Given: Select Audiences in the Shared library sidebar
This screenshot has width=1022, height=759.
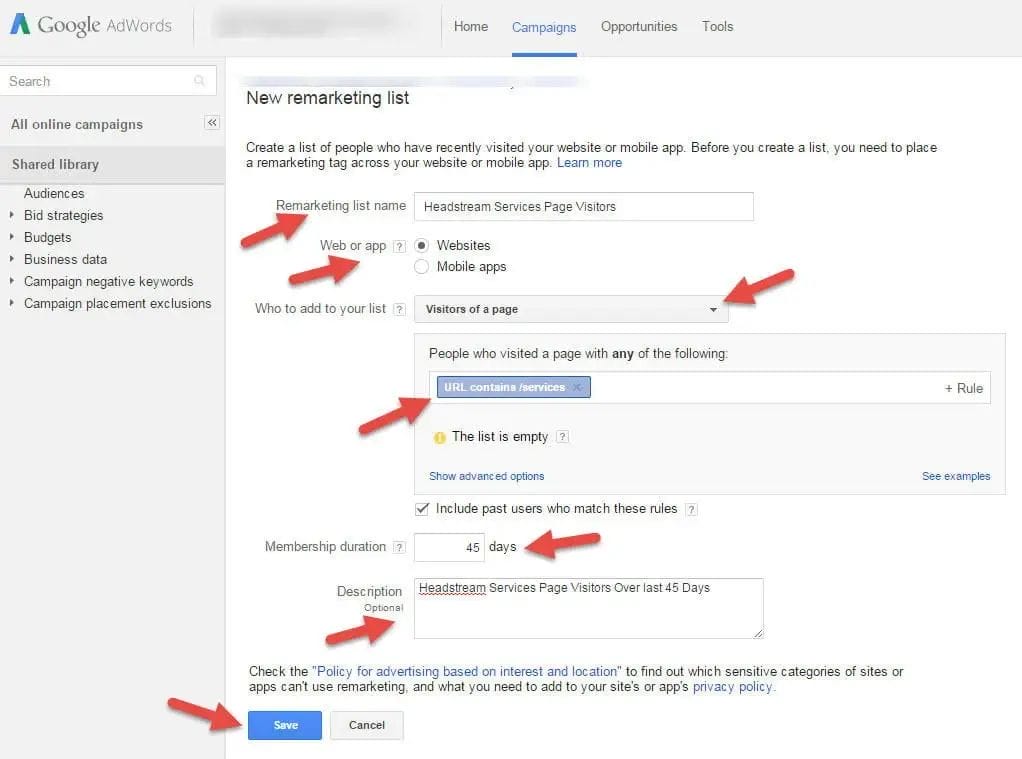Looking at the screenshot, I should [x=54, y=193].
